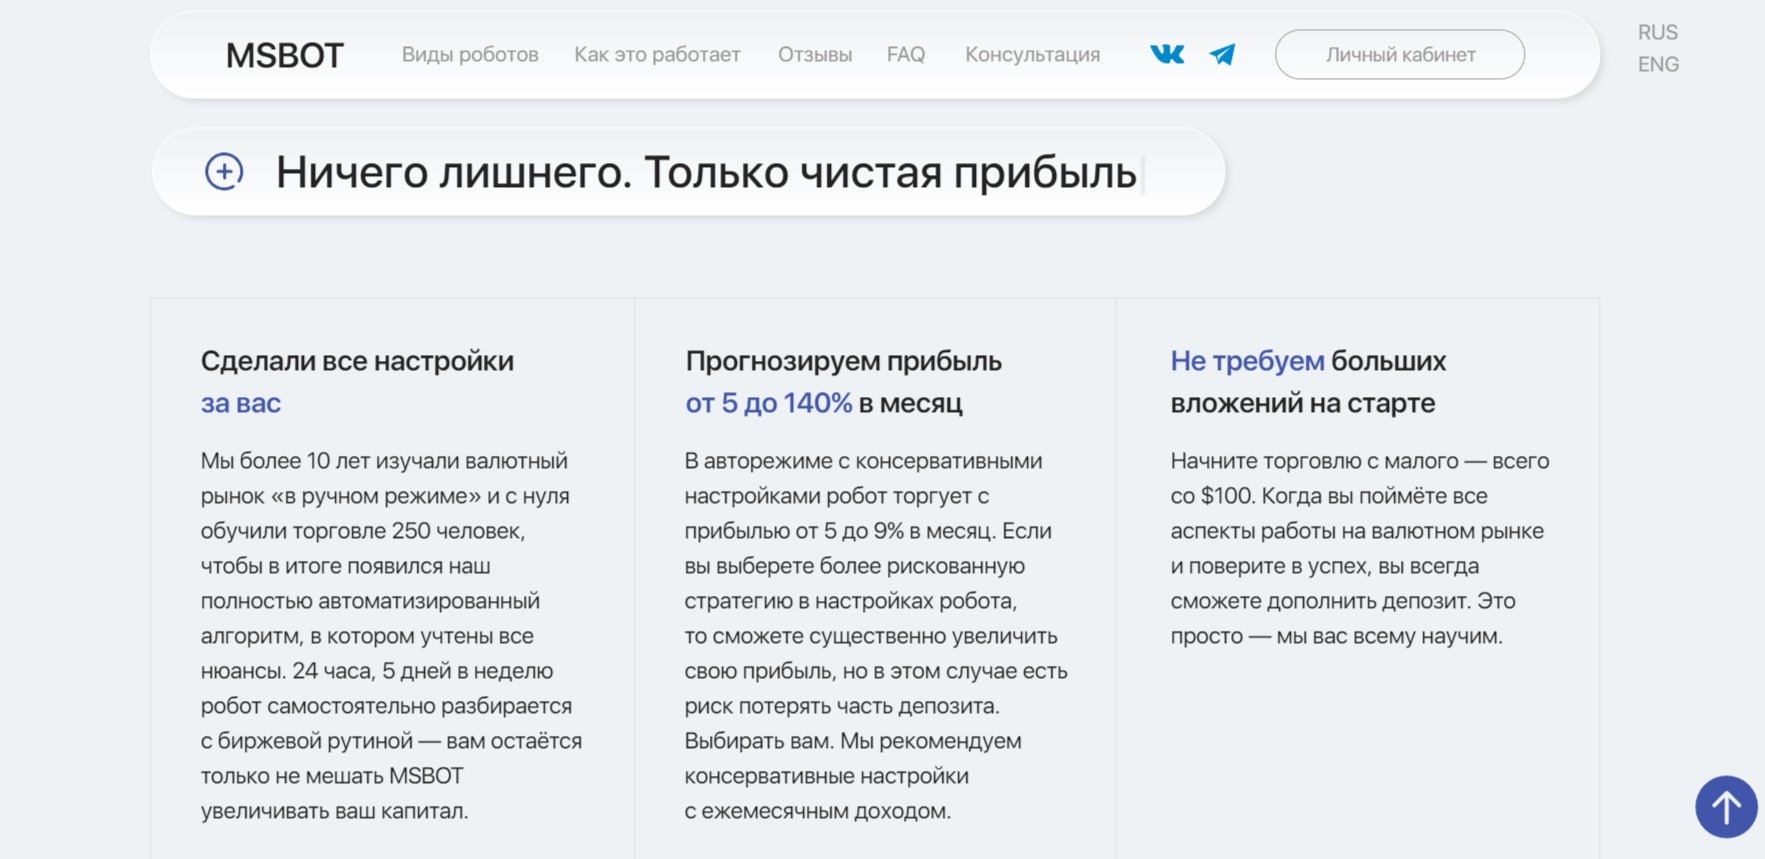The height and width of the screenshot is (859, 1765).
Task: Click the line 'Начните торговлю с малого — всего'
Action: (1360, 461)
